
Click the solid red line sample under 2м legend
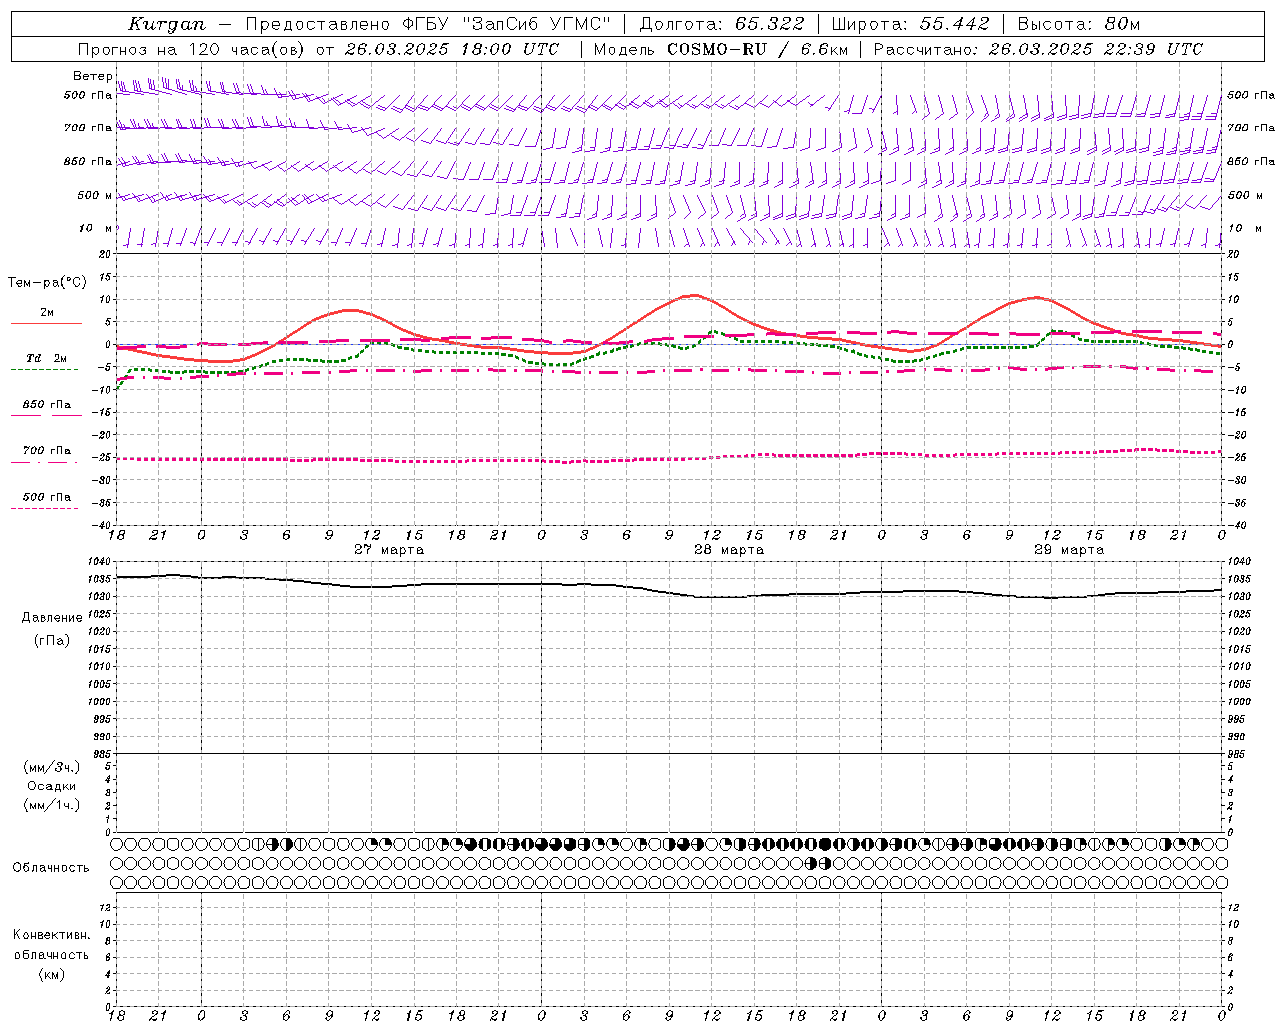tap(46, 324)
